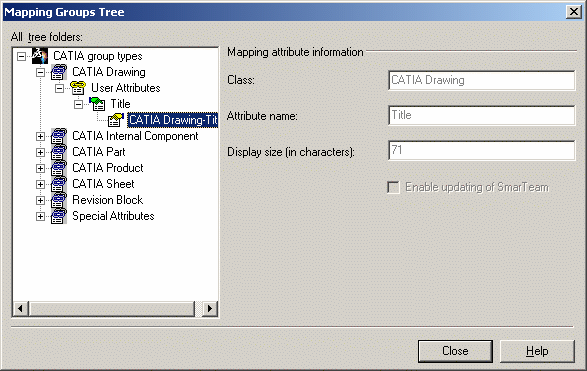Click the tree scroll left arrow

coord(21,309)
